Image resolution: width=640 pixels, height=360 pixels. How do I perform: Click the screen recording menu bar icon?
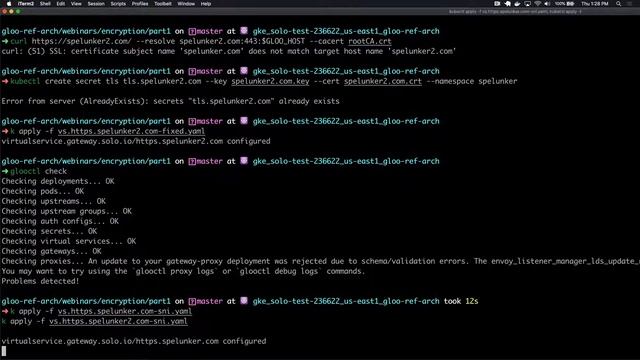(x=497, y=4)
